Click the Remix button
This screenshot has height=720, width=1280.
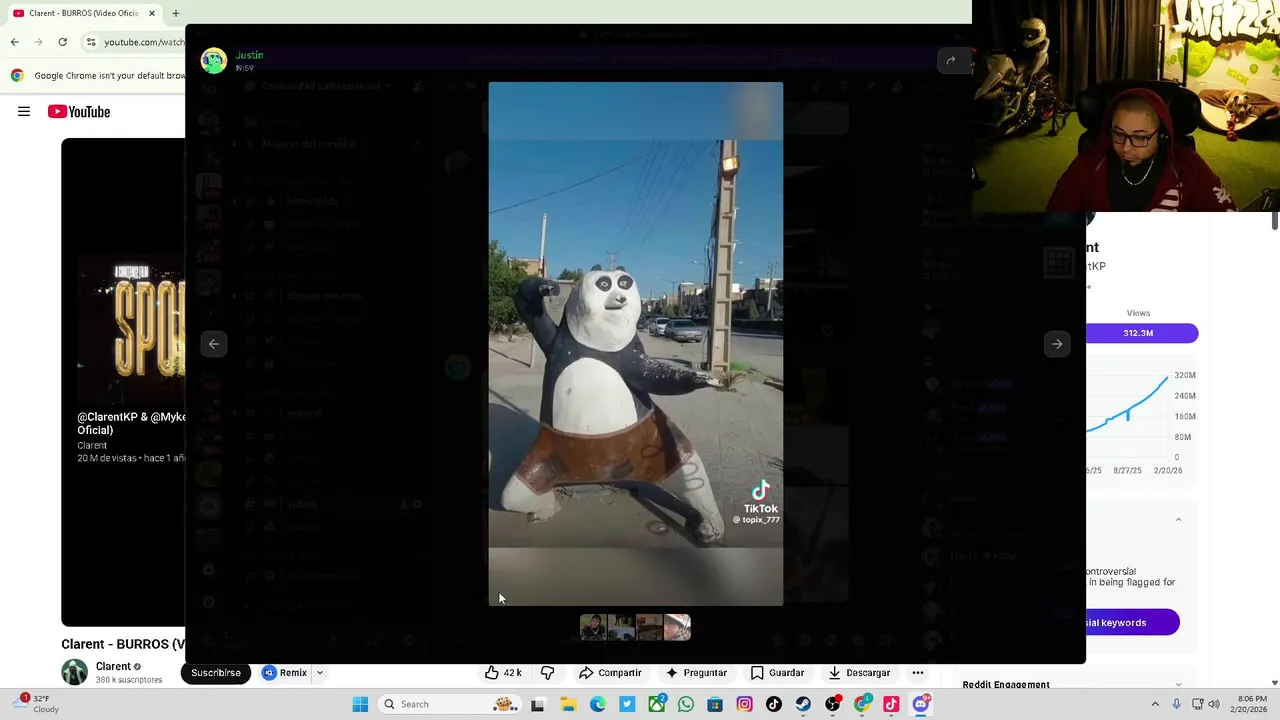[x=285, y=673]
